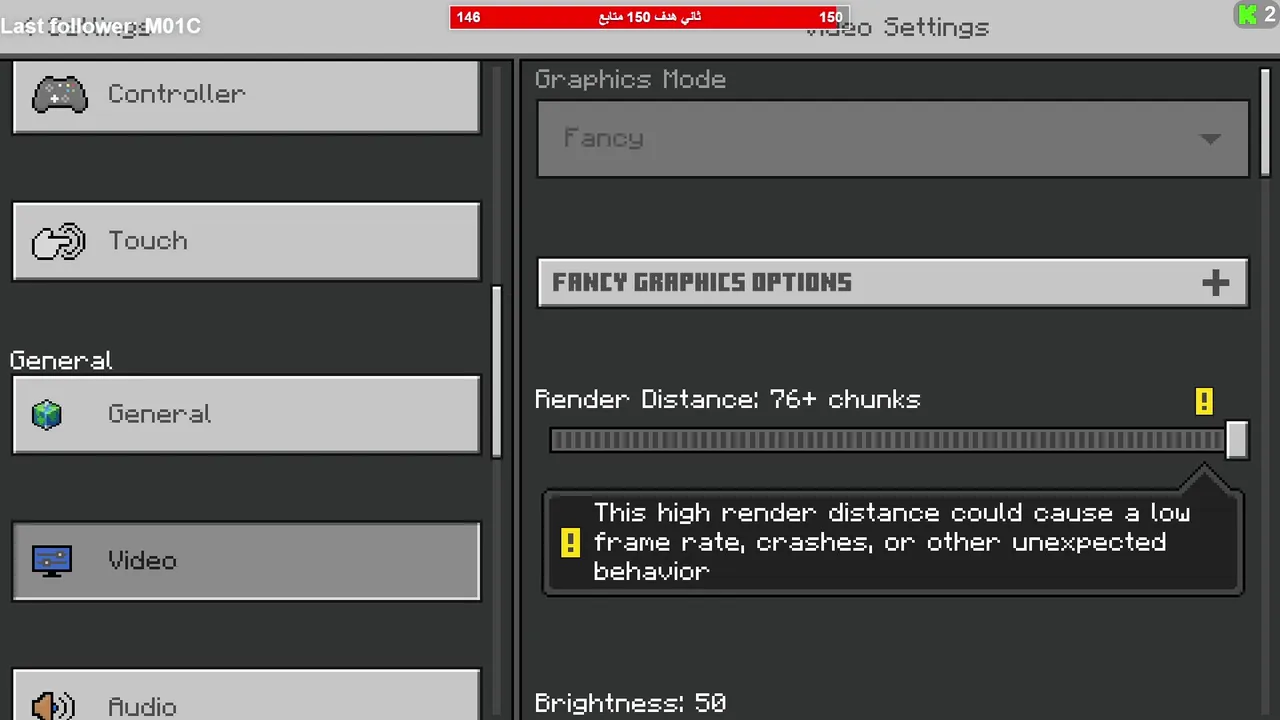Open the Graphics Mode Fancy dropdown
The height and width of the screenshot is (720, 1280).
(x=893, y=139)
